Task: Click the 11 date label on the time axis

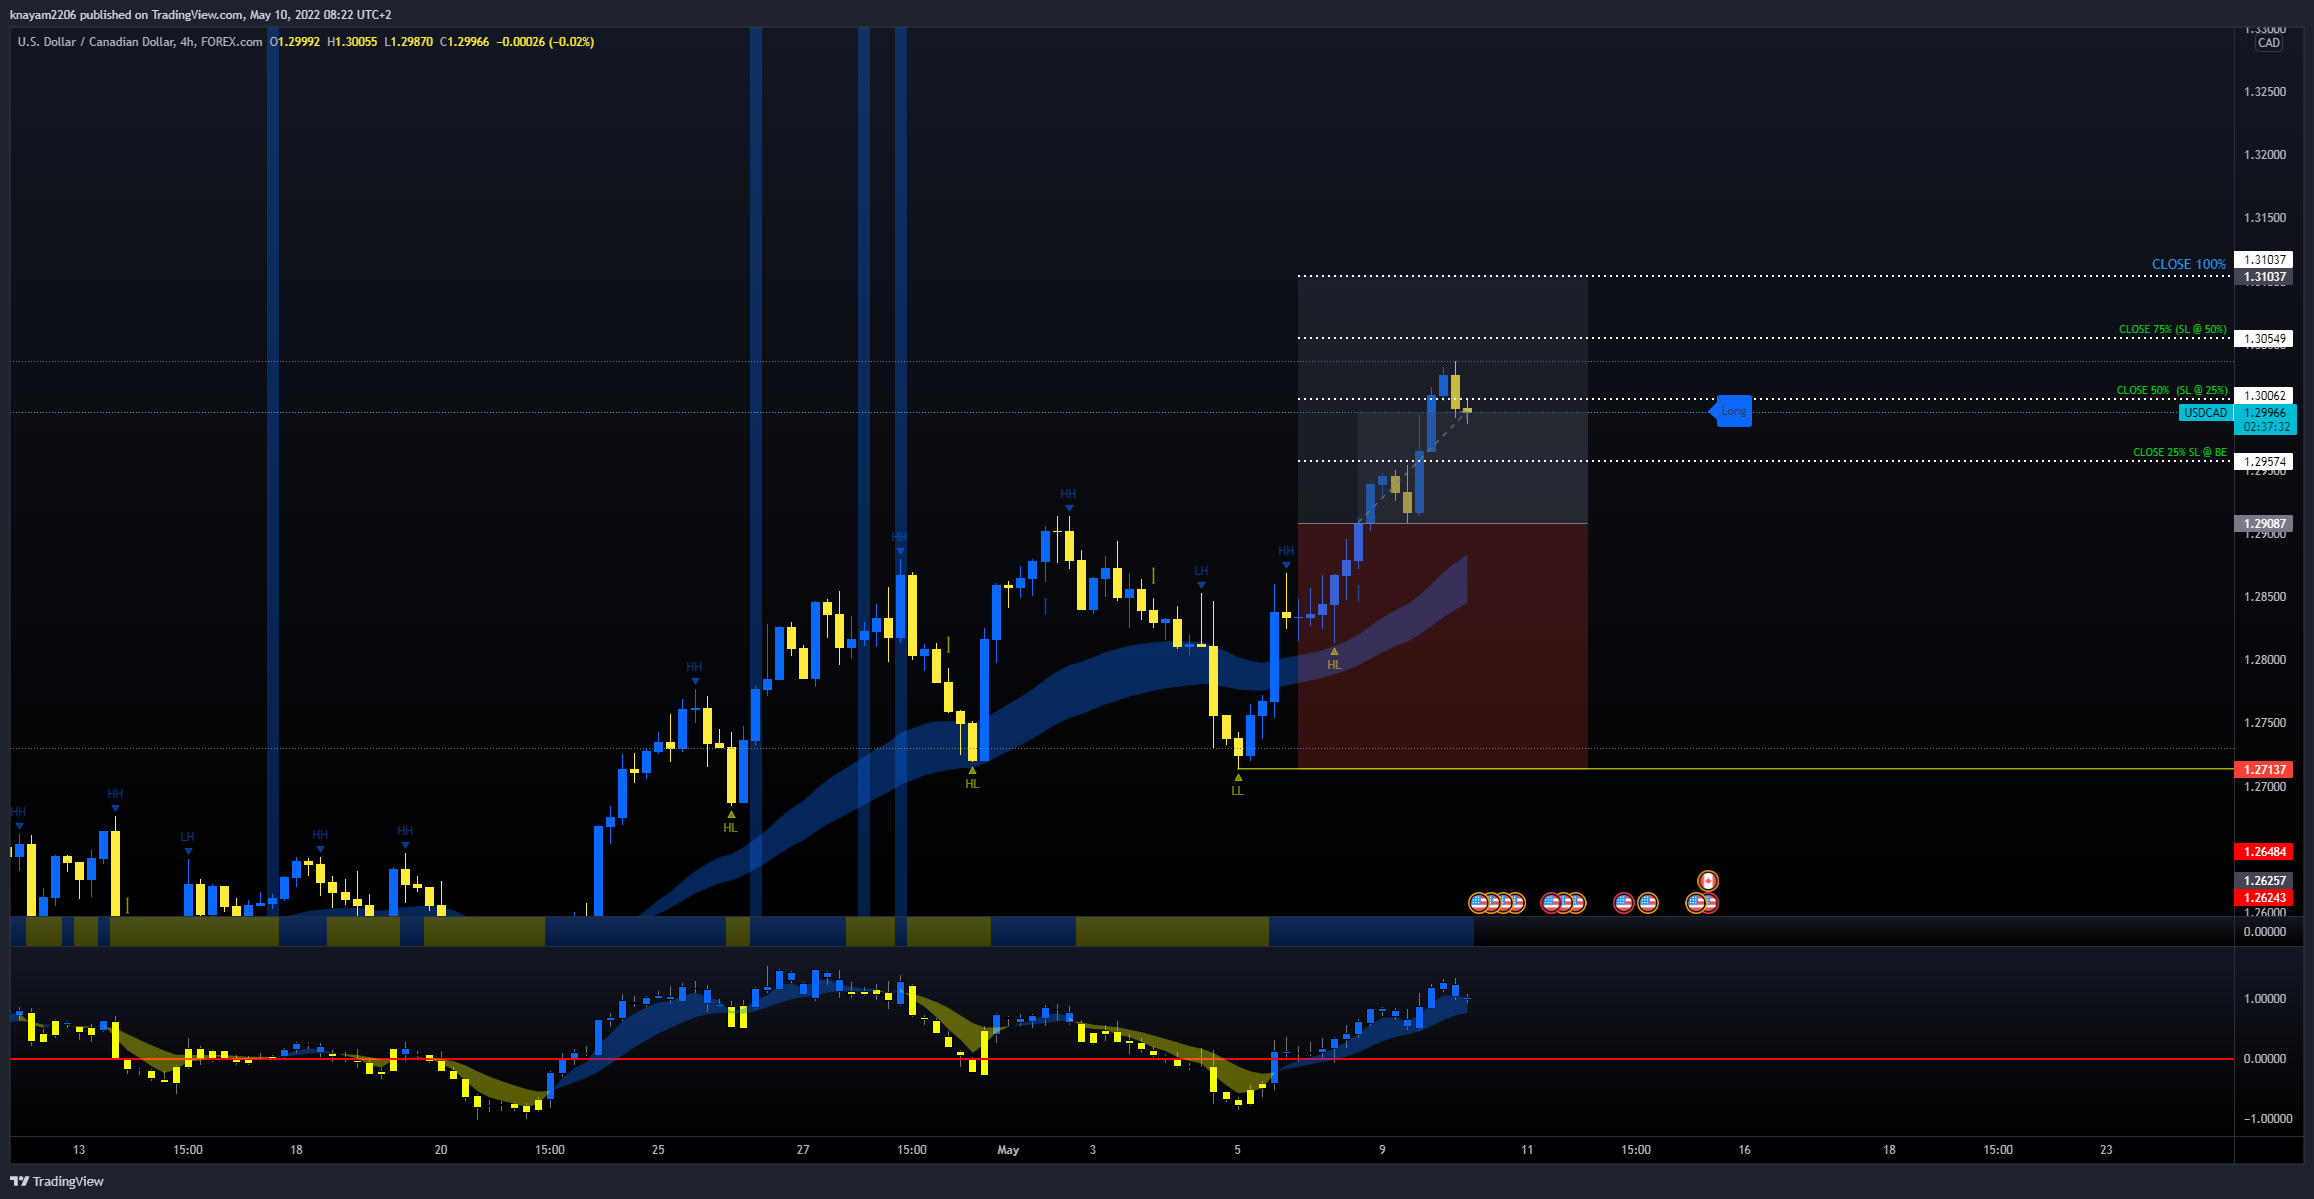Action: pos(1527,1150)
